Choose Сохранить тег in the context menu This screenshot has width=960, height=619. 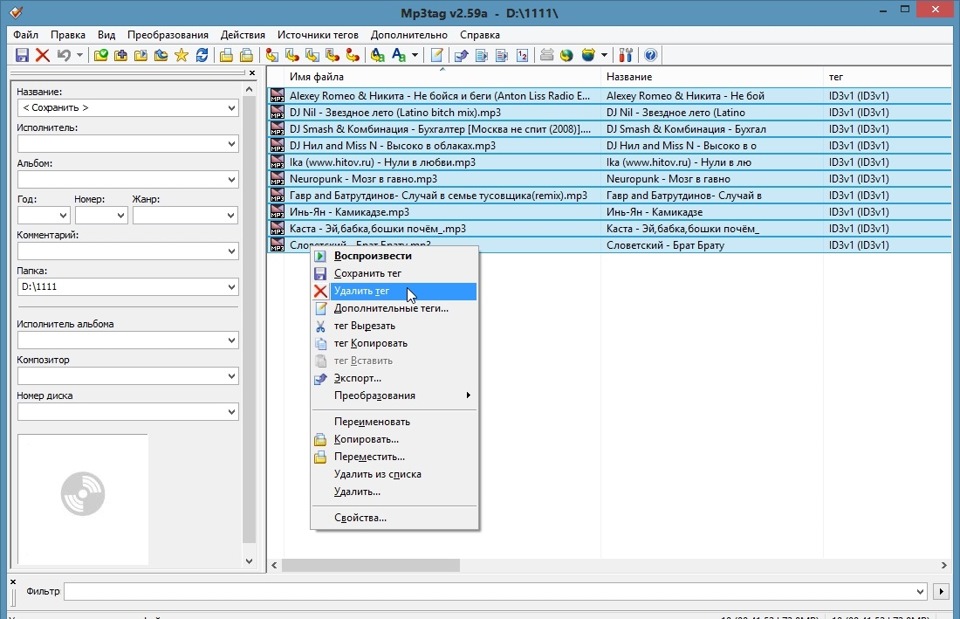click(394, 274)
